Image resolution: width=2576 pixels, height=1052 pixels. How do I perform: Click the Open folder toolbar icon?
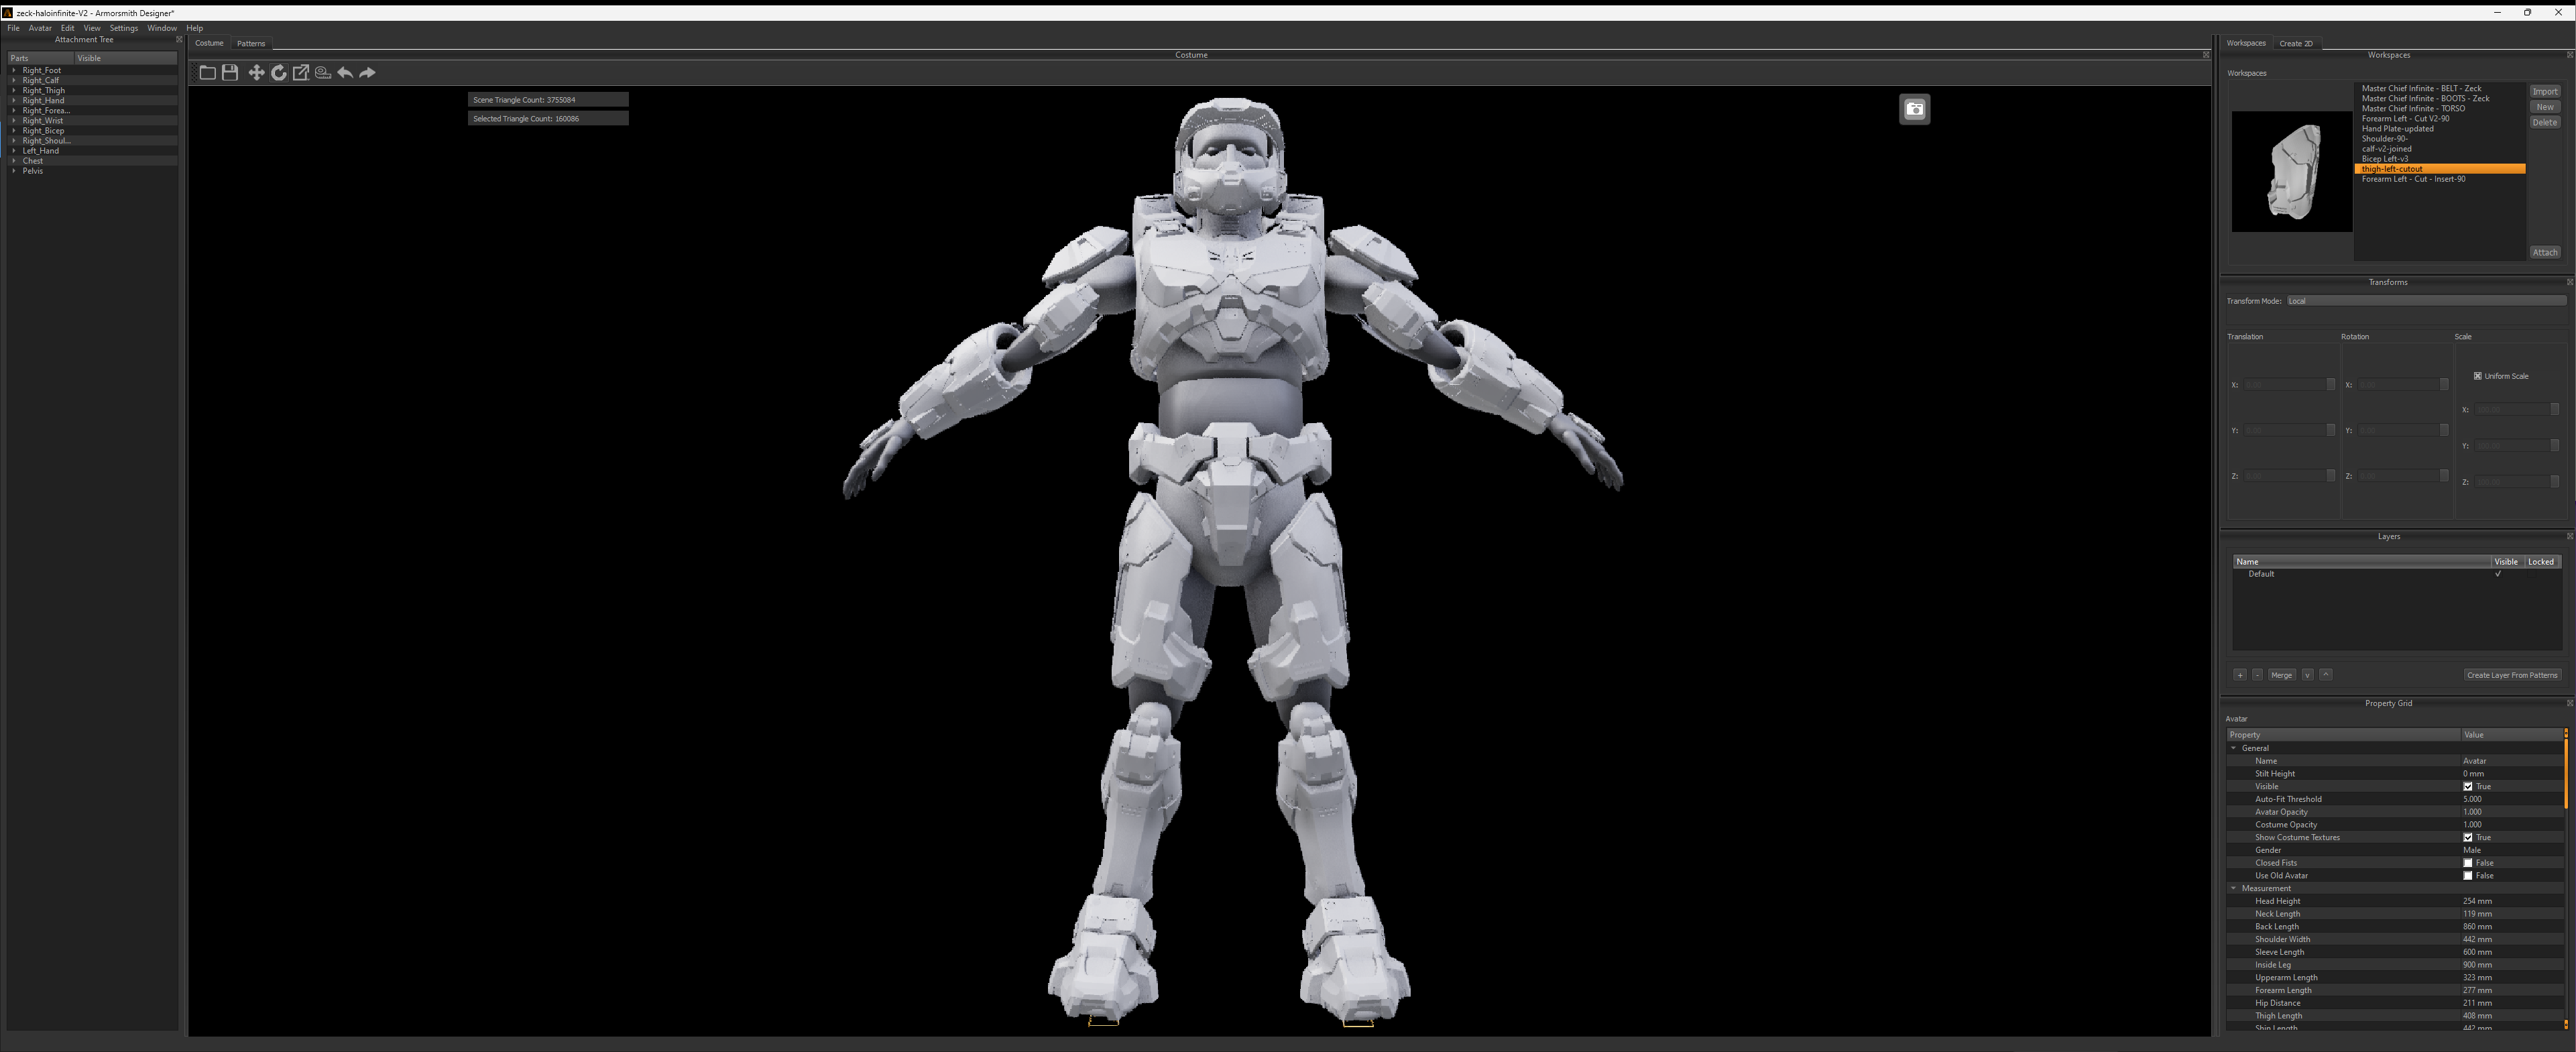coord(207,72)
